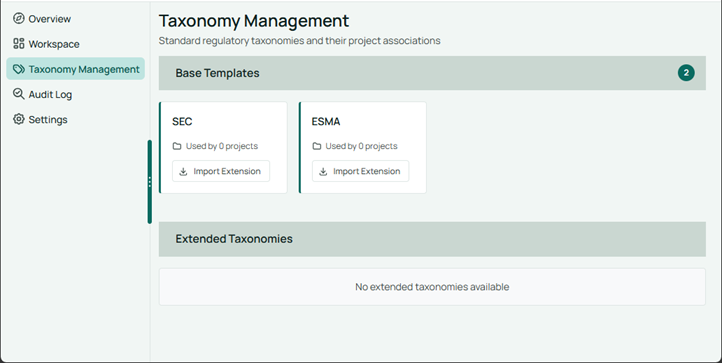Click the Settings gear icon

click(18, 119)
